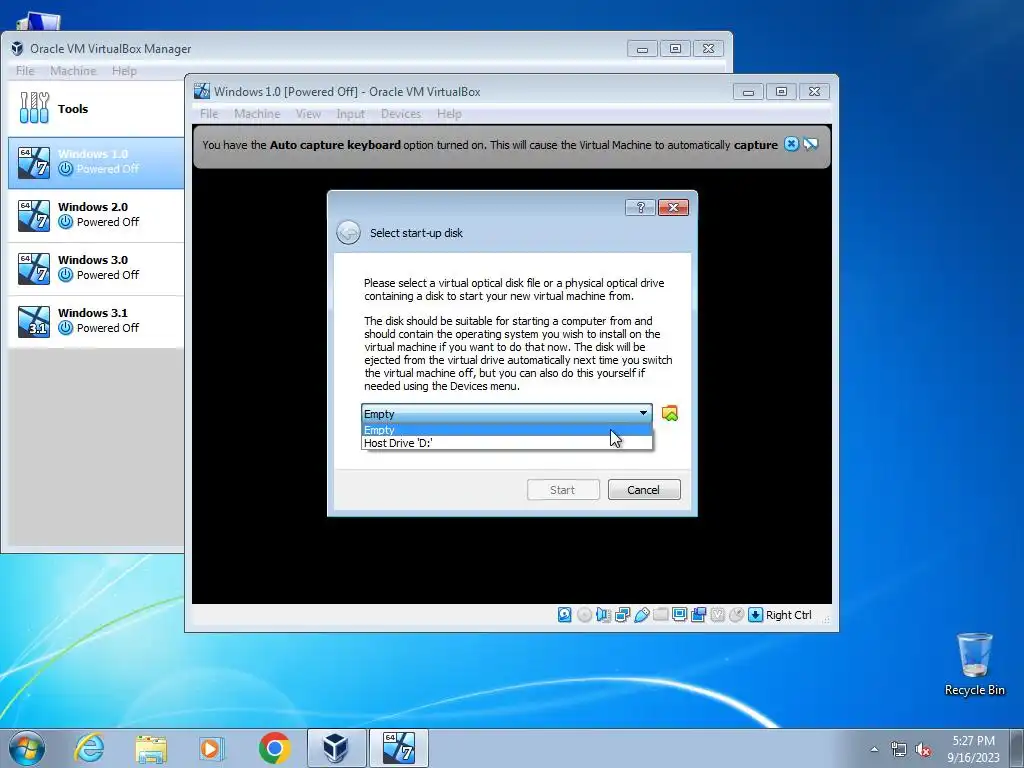This screenshot has width=1024, height=768.
Task: Click the audio status icon
Action: click(603, 615)
